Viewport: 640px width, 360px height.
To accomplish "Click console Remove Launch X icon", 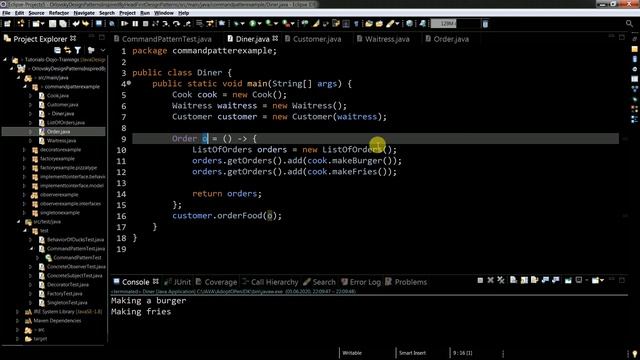I will (490, 280).
